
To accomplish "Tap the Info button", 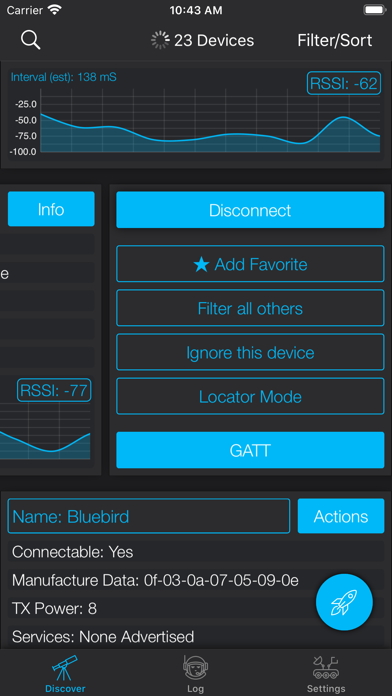I will click(51, 209).
